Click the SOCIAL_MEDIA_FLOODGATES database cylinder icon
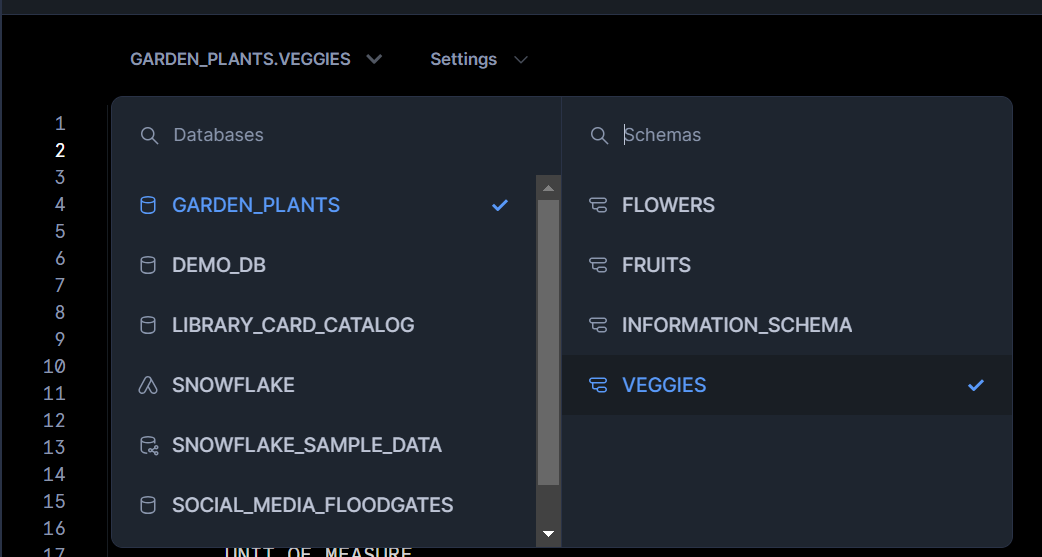 point(148,505)
